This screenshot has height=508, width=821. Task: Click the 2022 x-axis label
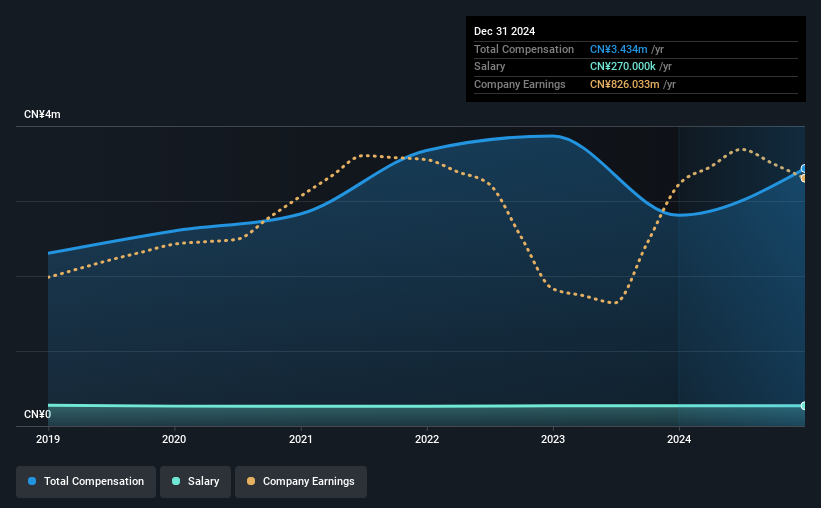click(427, 439)
